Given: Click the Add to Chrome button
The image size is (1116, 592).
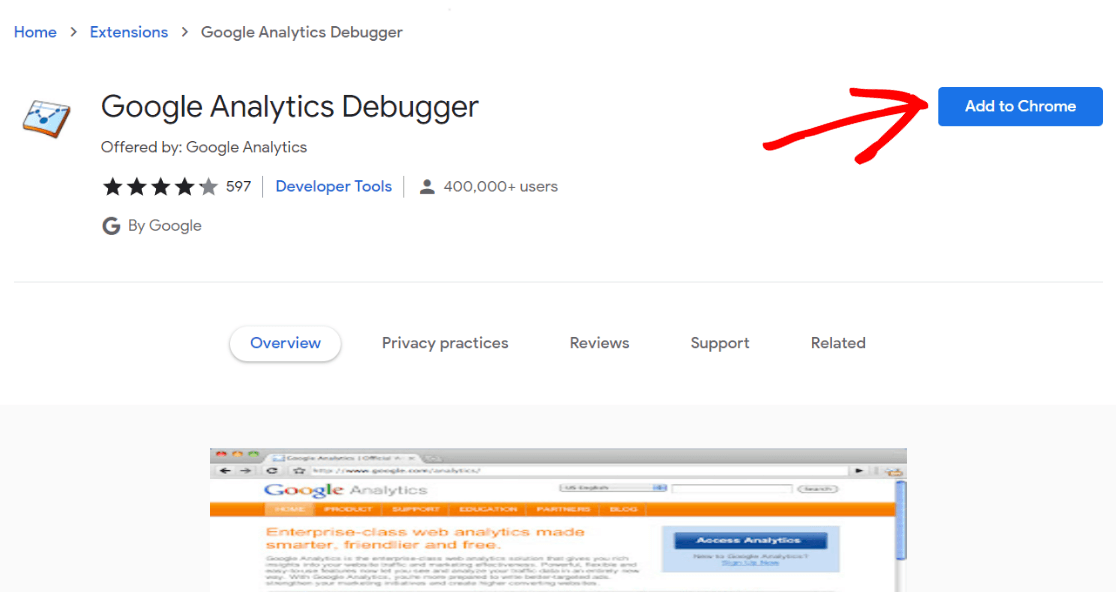Looking at the screenshot, I should (x=1020, y=107).
